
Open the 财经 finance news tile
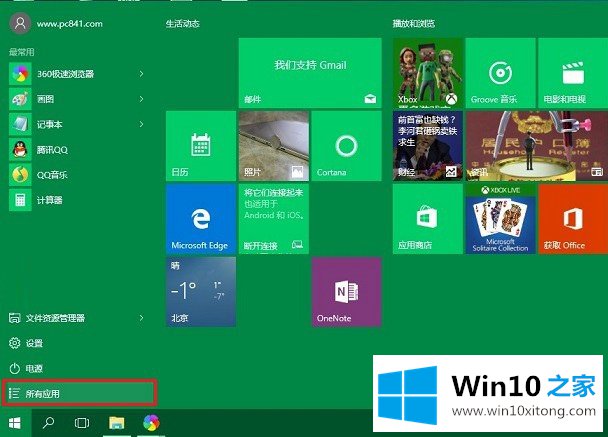pyautogui.click(x=428, y=146)
